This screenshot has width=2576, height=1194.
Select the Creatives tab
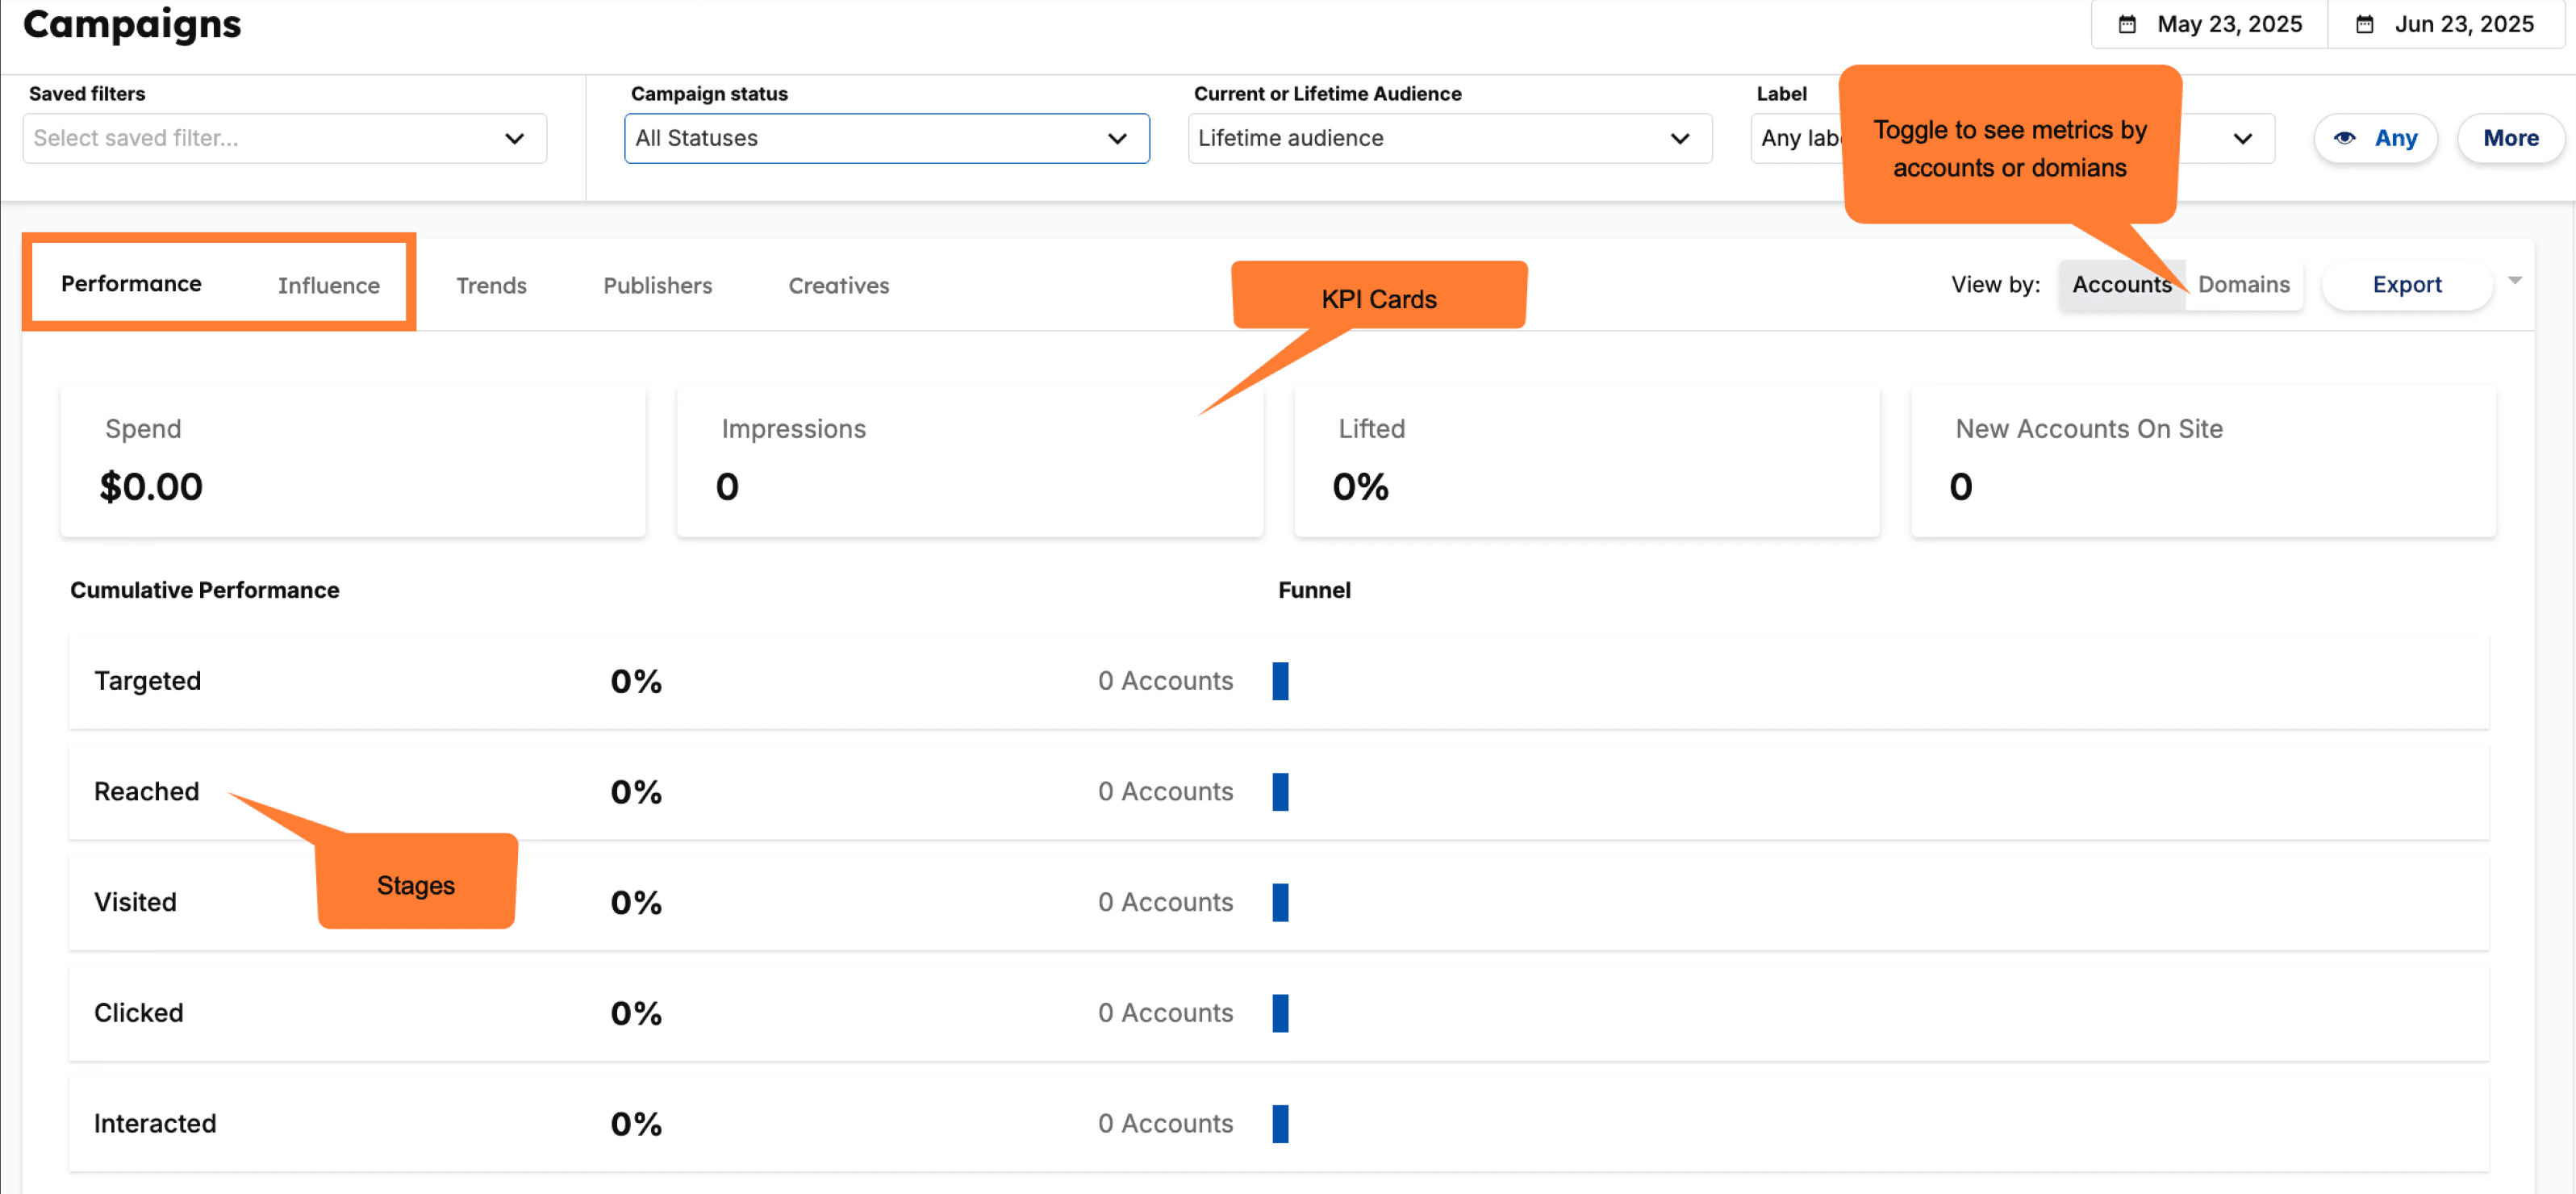tap(838, 285)
